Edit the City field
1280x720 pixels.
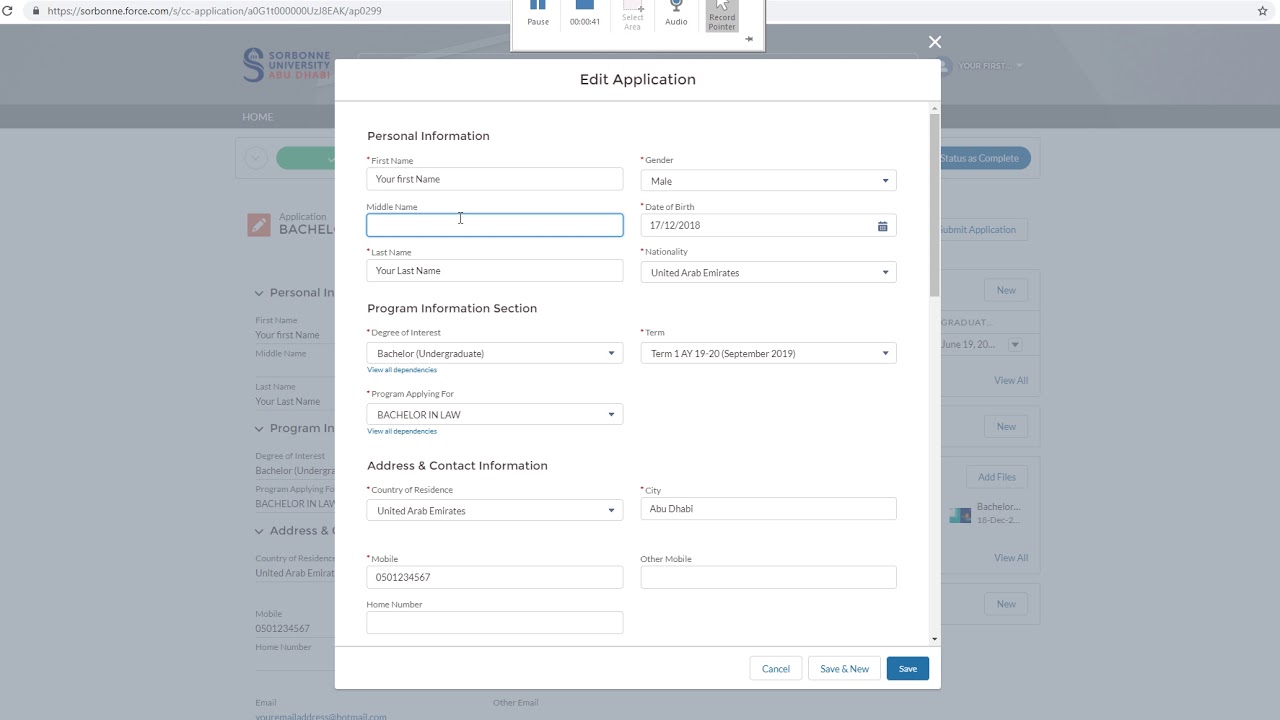click(768, 509)
